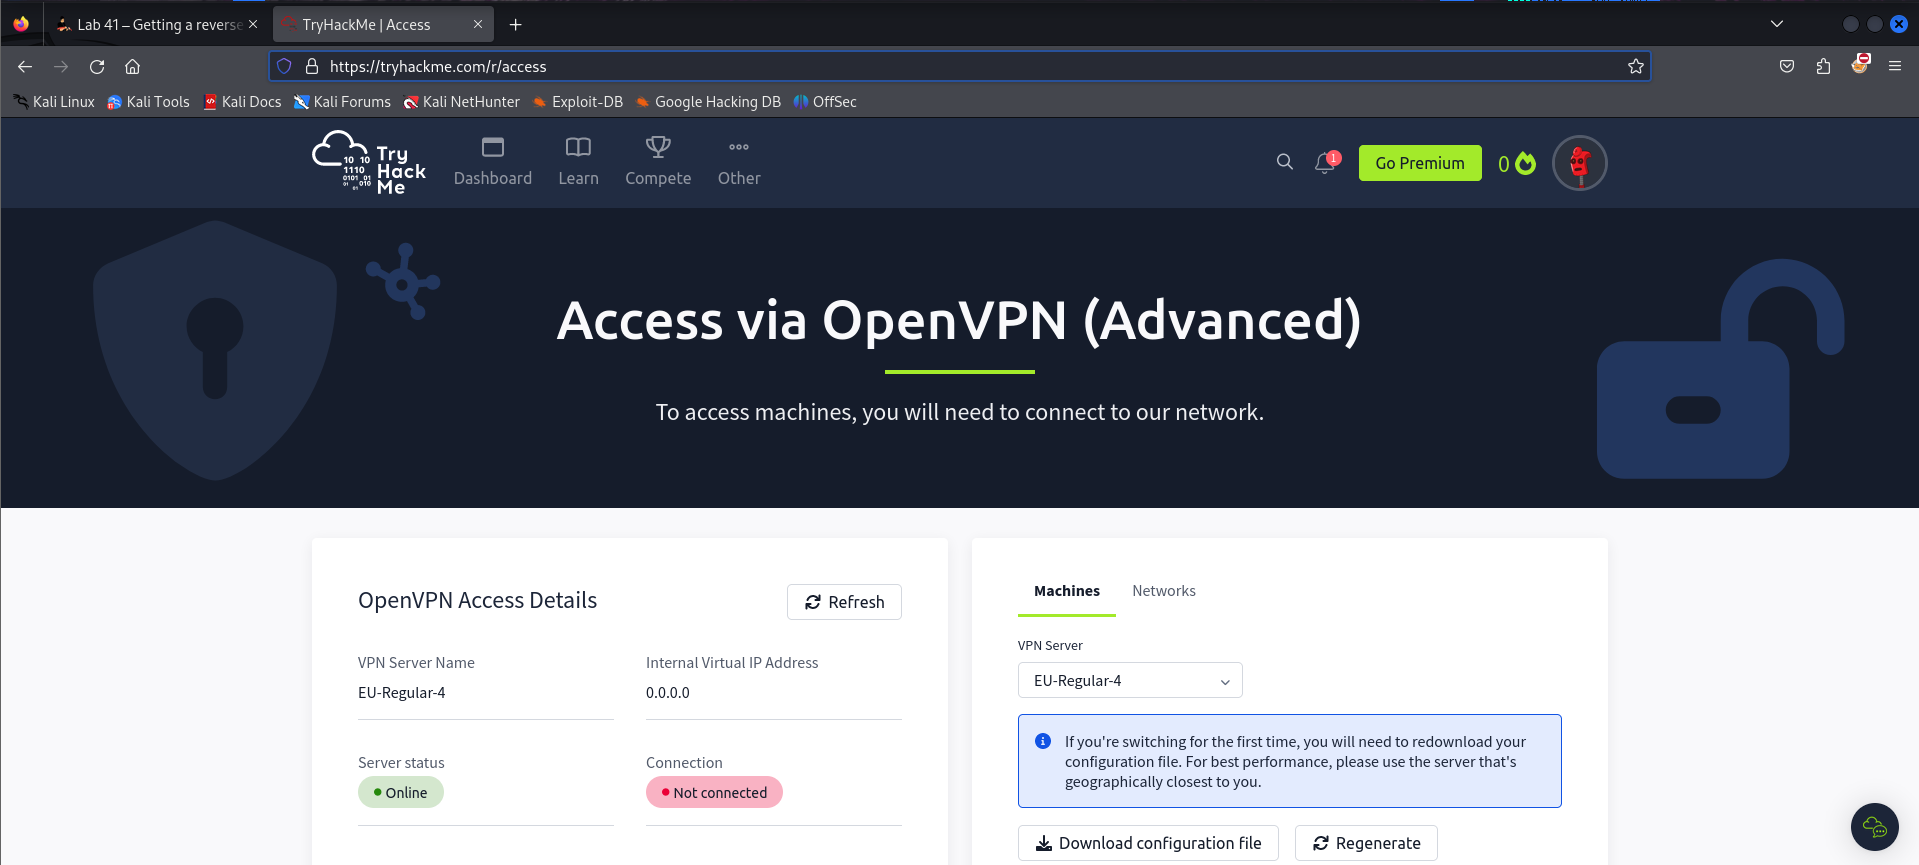This screenshot has width=1919, height=865.
Task: Close the Lab 41 tab
Action: pos(253,24)
